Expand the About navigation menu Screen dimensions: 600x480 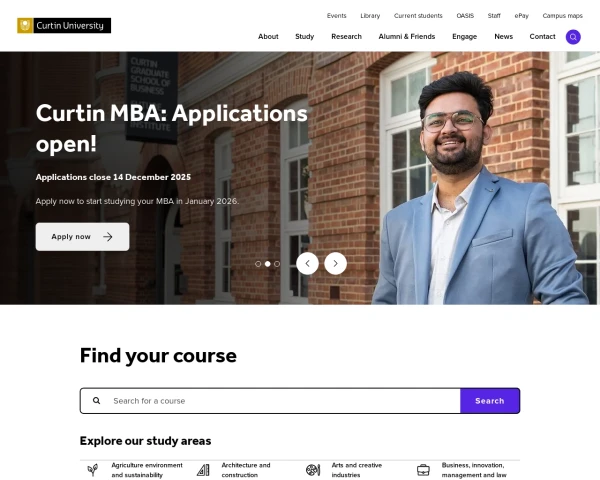pos(268,36)
